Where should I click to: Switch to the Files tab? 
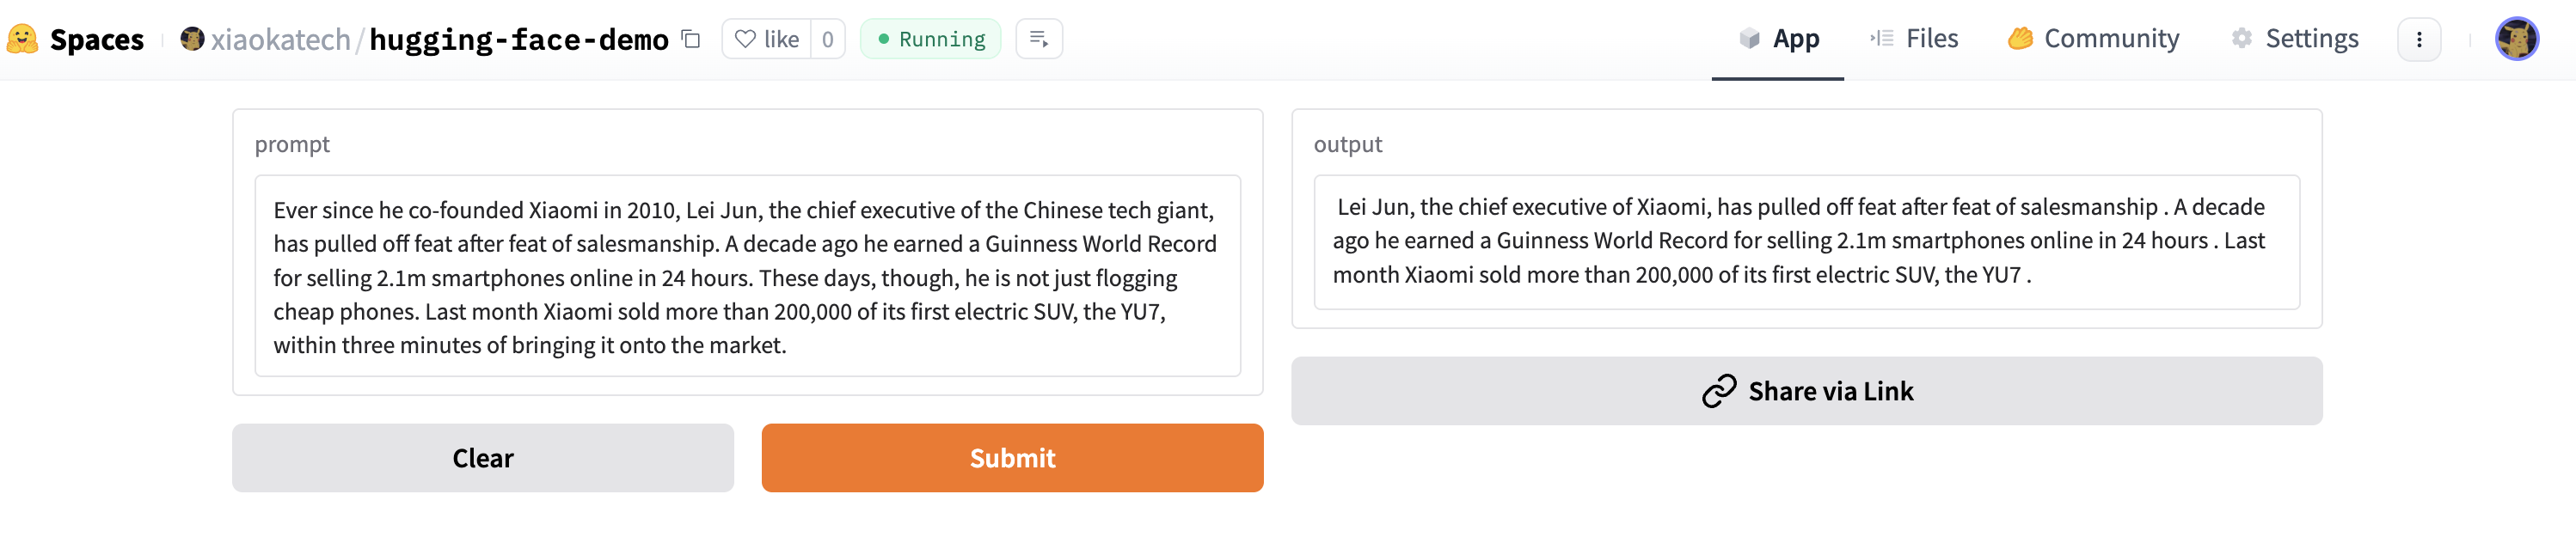1913,39
